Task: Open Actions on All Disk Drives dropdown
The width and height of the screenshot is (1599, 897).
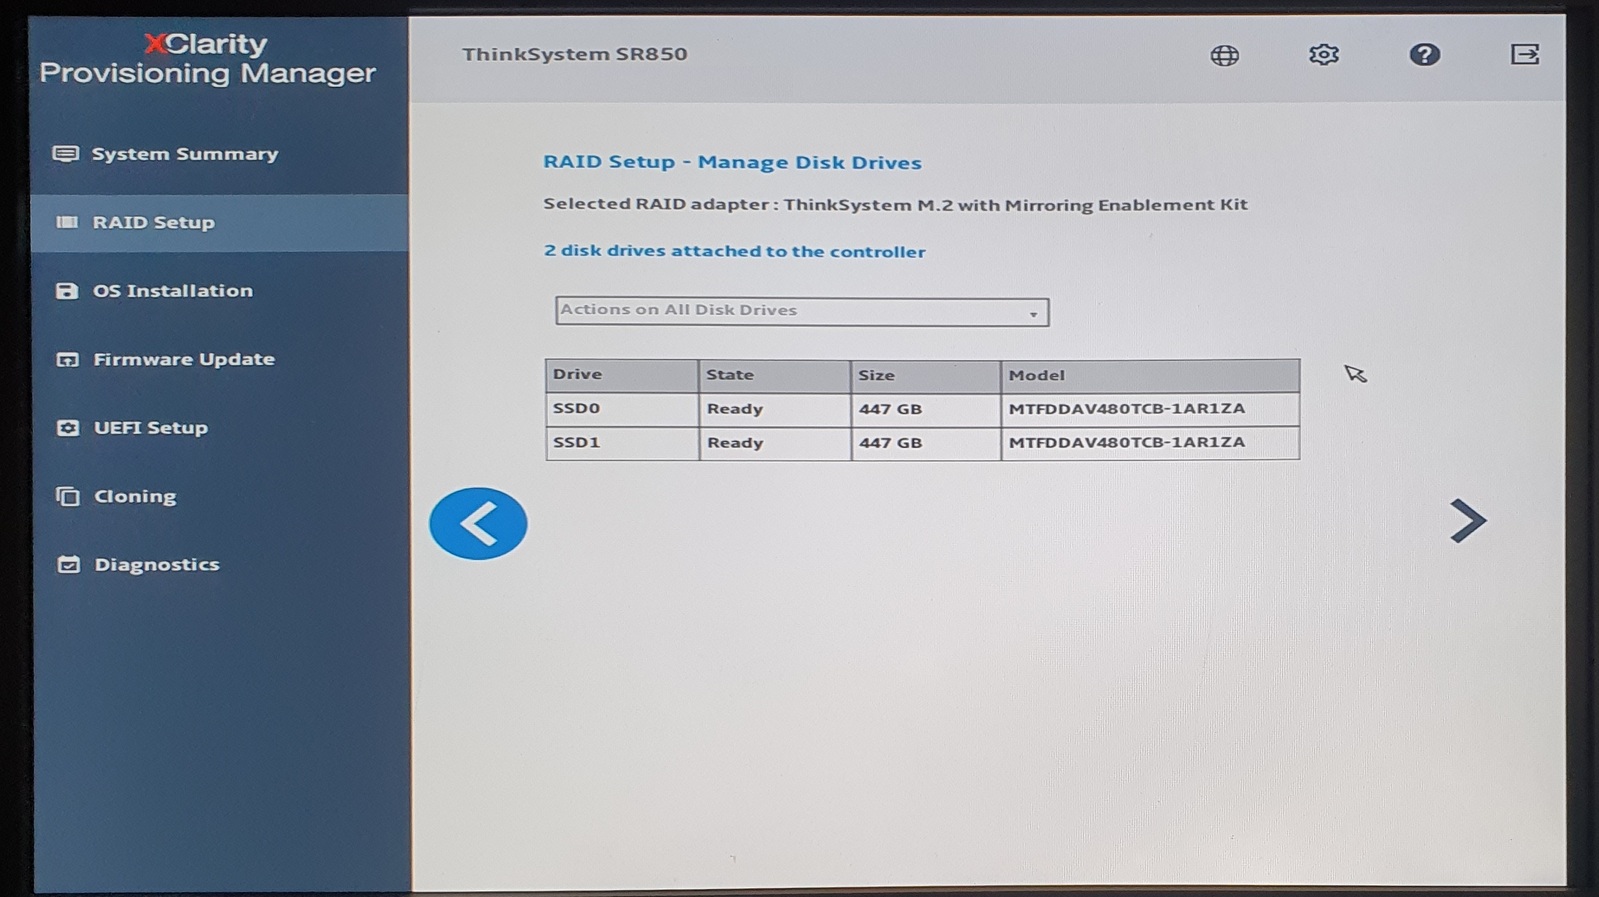Action: coord(802,311)
